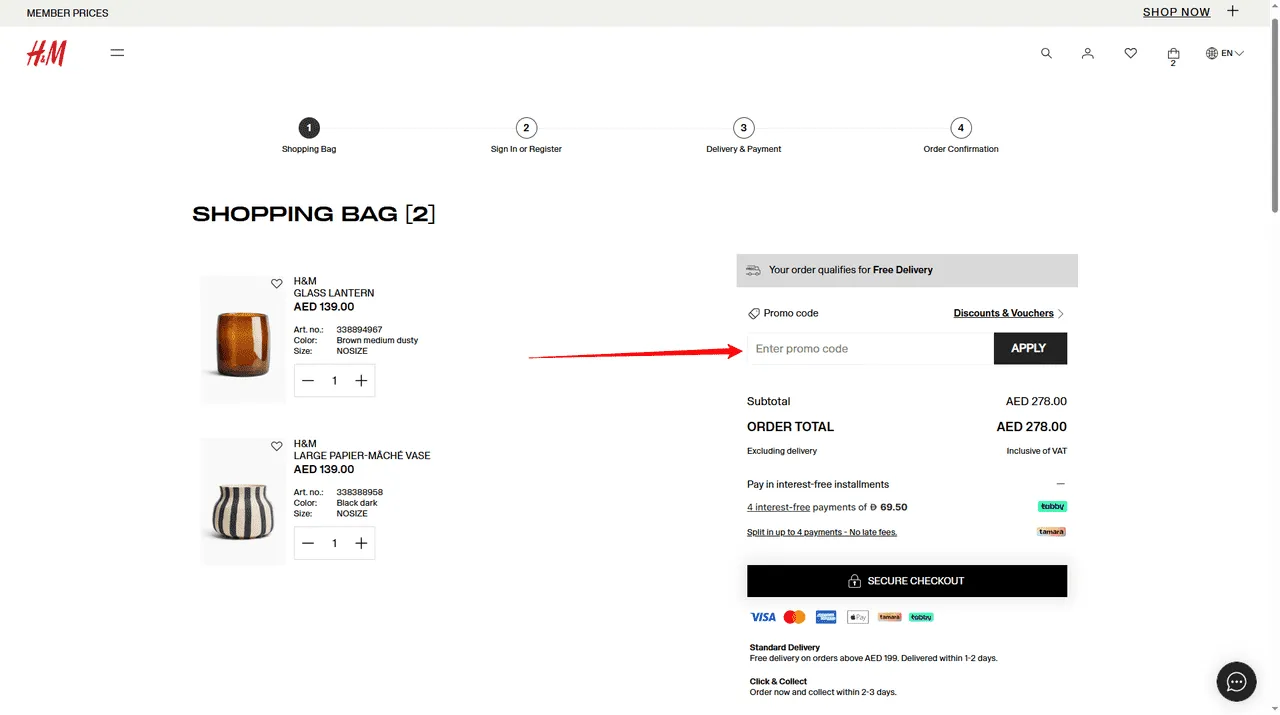The image size is (1280, 715).
Task: Open the account profile icon
Action: (1088, 53)
